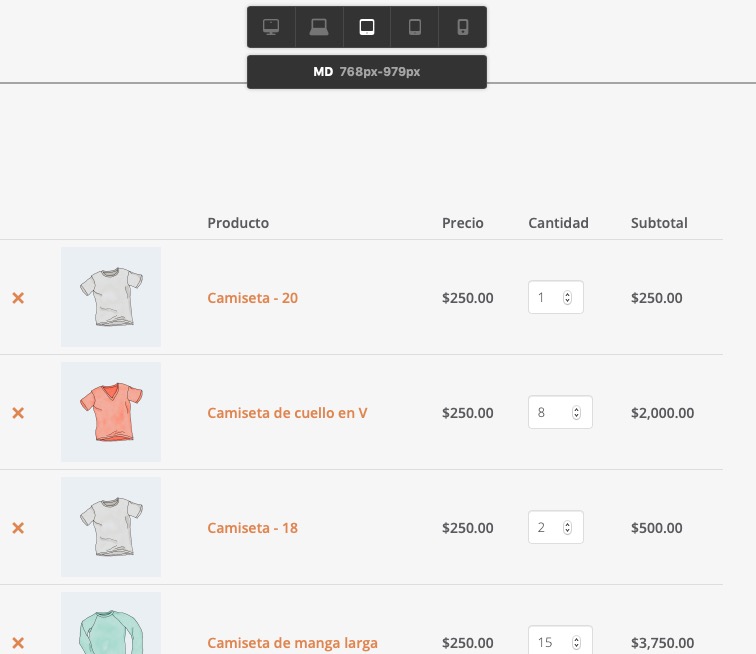Remove Camiseta de cuello en V item
Image resolution: width=756 pixels, height=654 pixels.
point(18,413)
